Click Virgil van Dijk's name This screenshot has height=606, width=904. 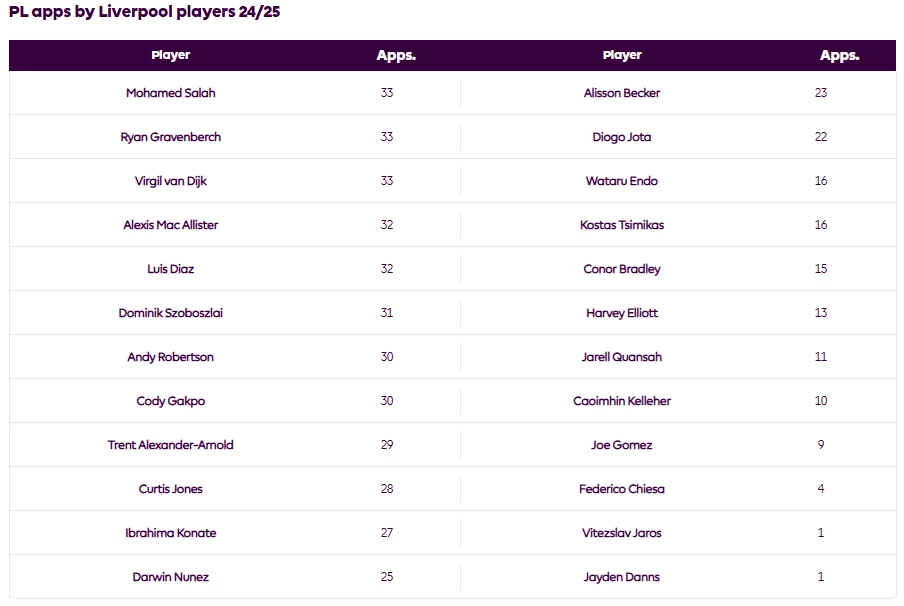click(170, 181)
